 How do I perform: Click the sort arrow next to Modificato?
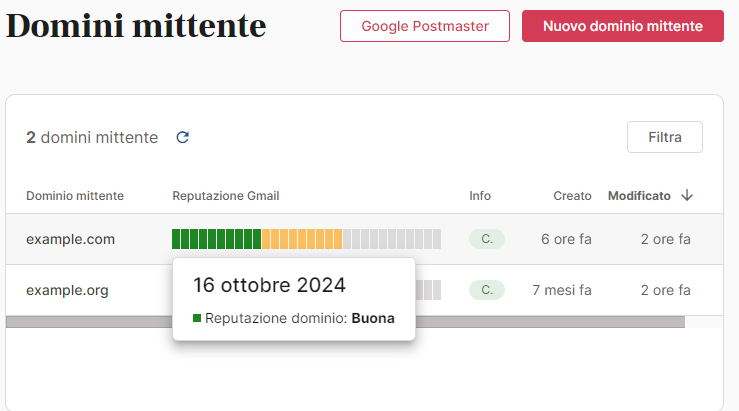tap(687, 196)
